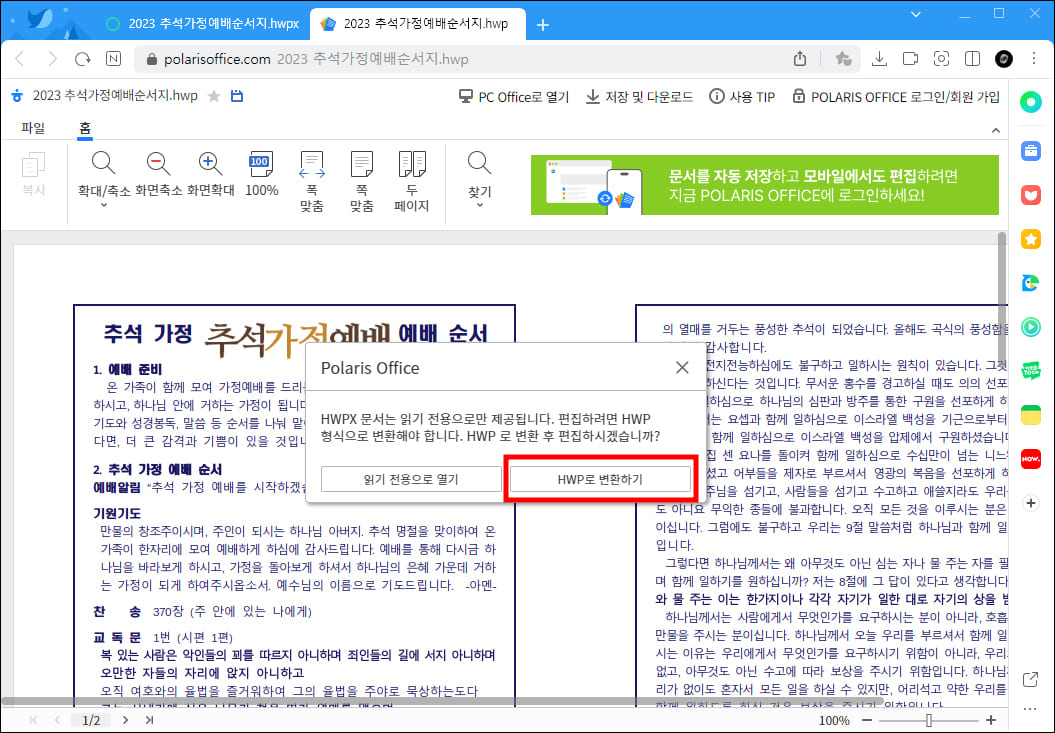The image size is (1055, 733).
Task: Go forward in the browser
Action: pyautogui.click(x=52, y=59)
